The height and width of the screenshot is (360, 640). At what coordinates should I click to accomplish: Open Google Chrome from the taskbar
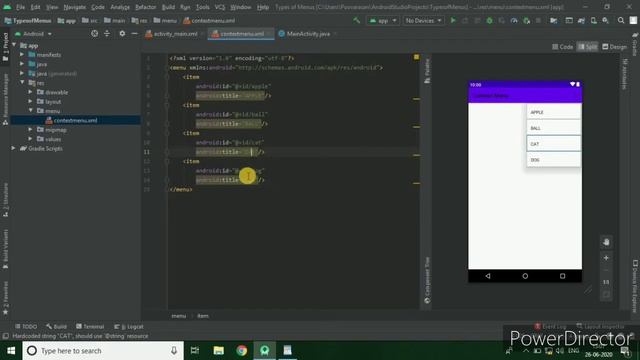tap(242, 351)
